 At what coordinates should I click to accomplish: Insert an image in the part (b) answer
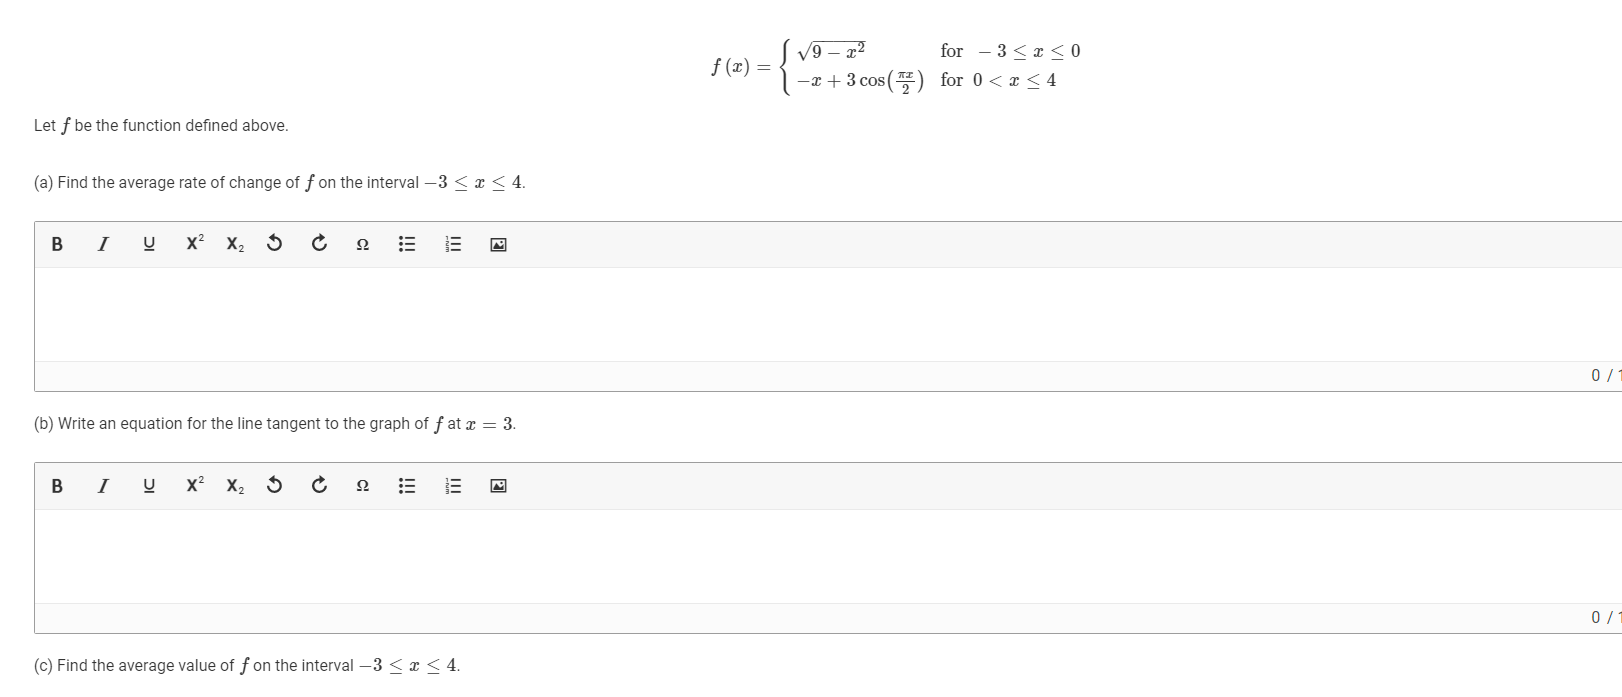[497, 486]
